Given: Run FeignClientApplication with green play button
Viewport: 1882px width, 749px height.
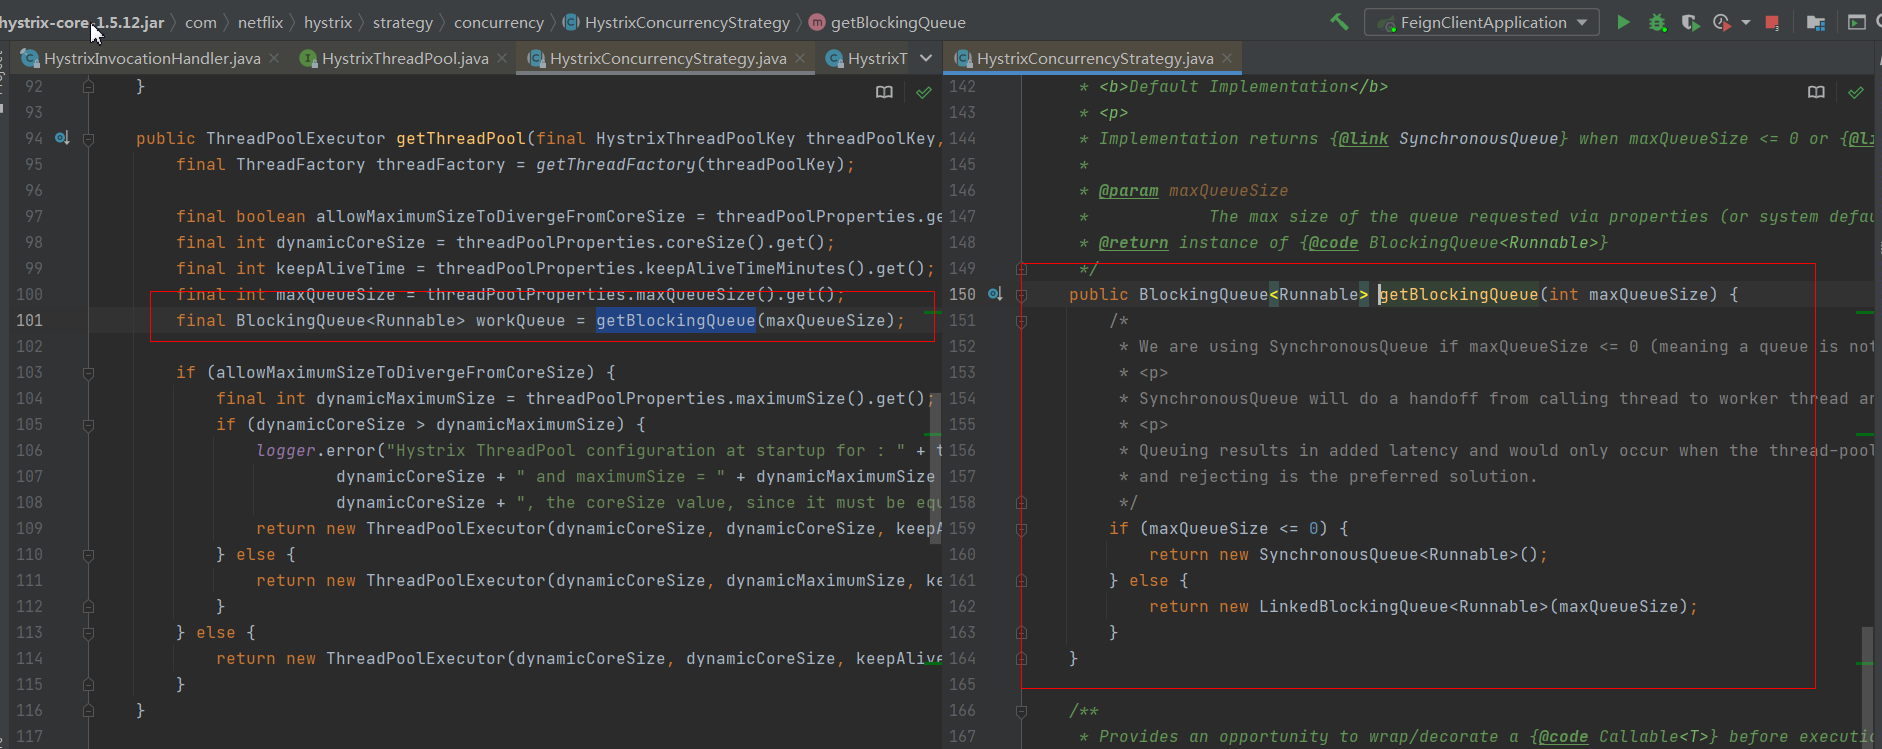Looking at the screenshot, I should point(1623,22).
